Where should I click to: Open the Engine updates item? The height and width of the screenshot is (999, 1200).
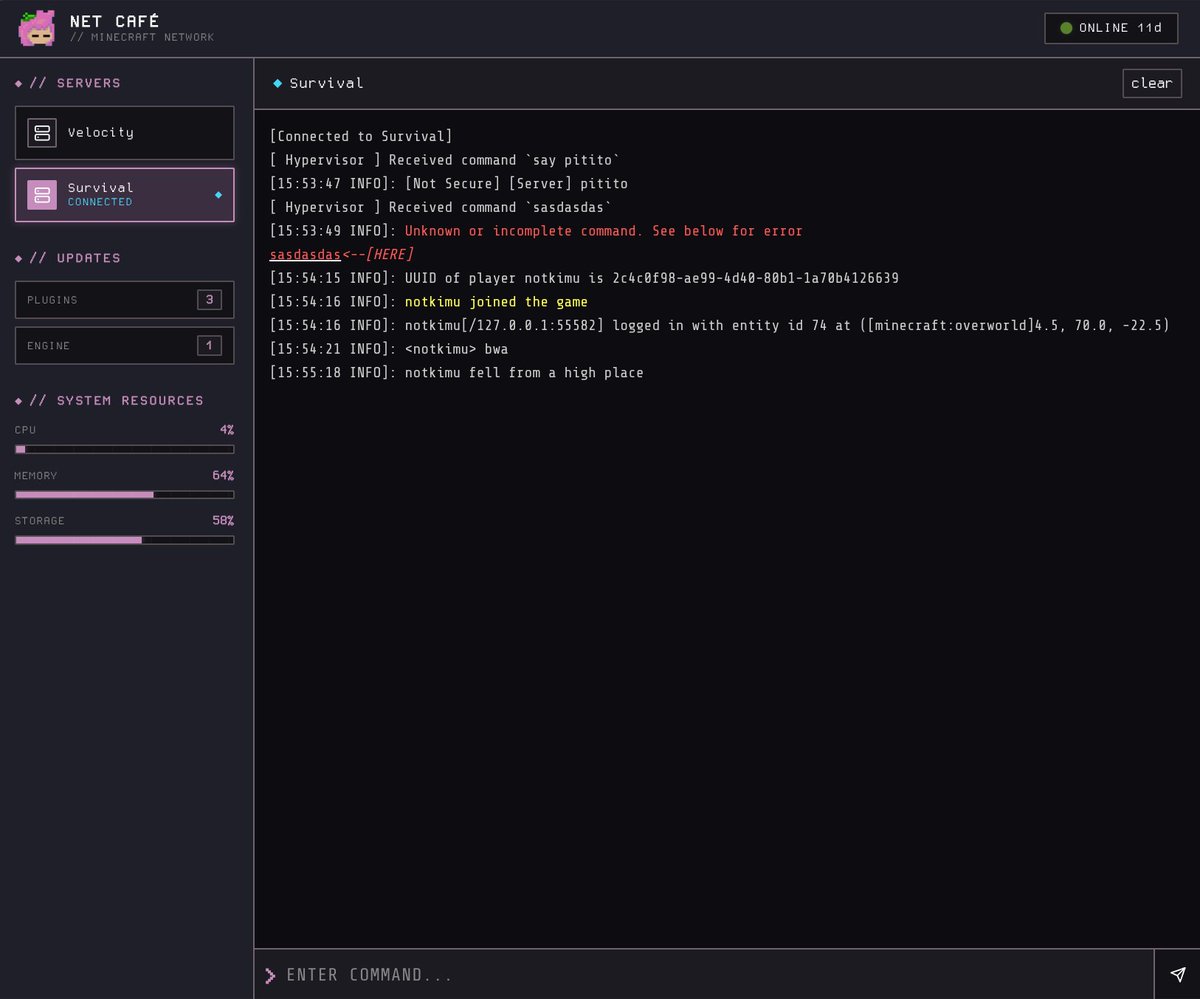point(125,346)
